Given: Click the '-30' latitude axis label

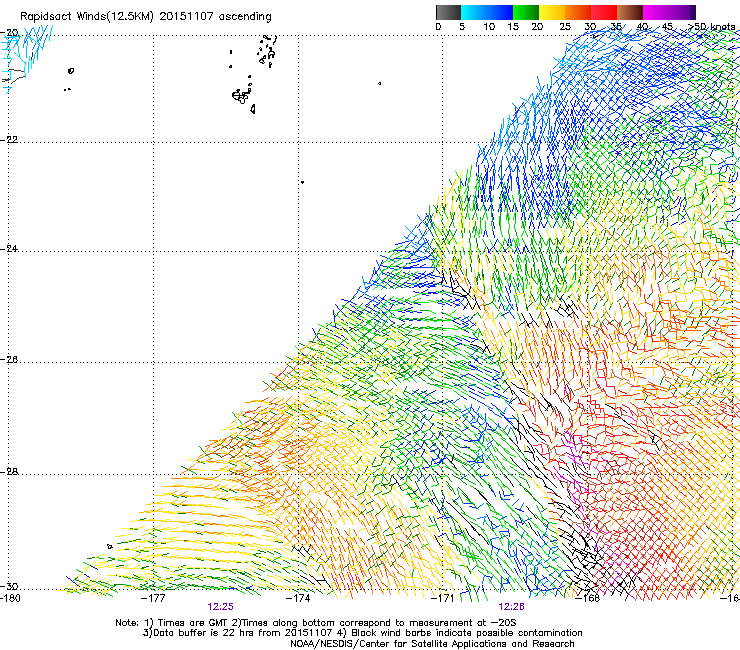Looking at the screenshot, I should 9,586.
